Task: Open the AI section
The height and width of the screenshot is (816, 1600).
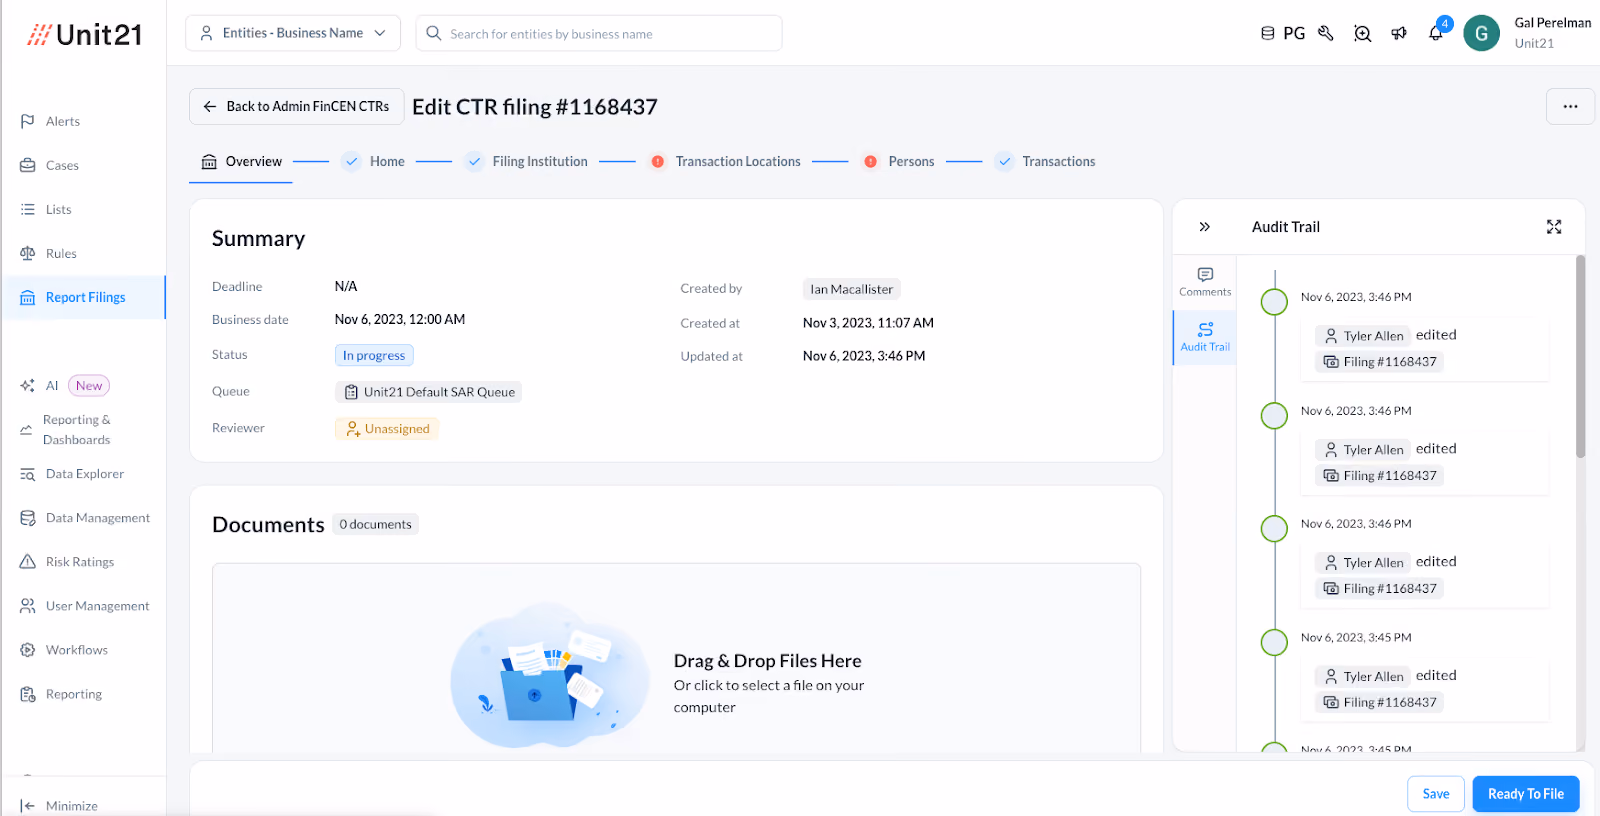Action: [52, 386]
